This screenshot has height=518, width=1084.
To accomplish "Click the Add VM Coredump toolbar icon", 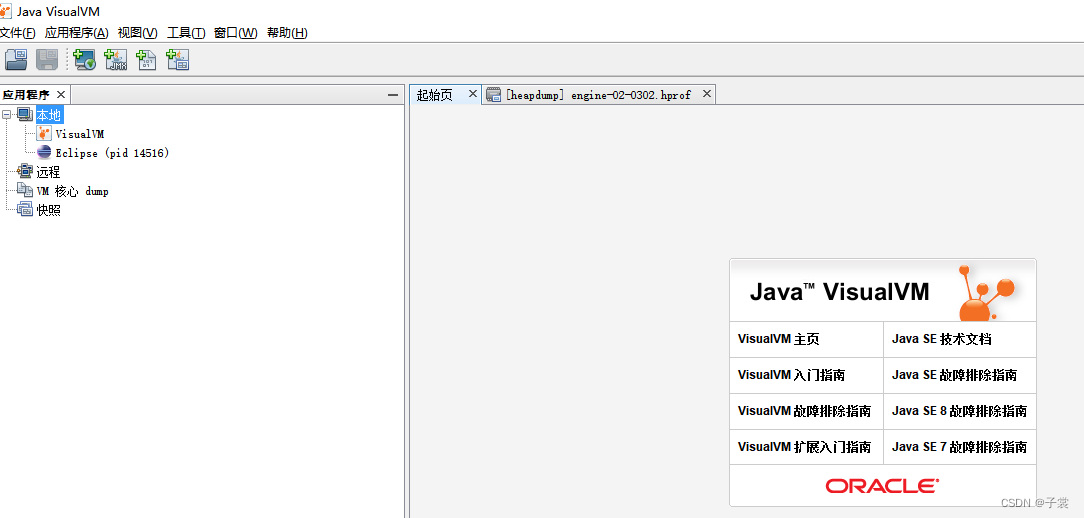I will click(146, 60).
